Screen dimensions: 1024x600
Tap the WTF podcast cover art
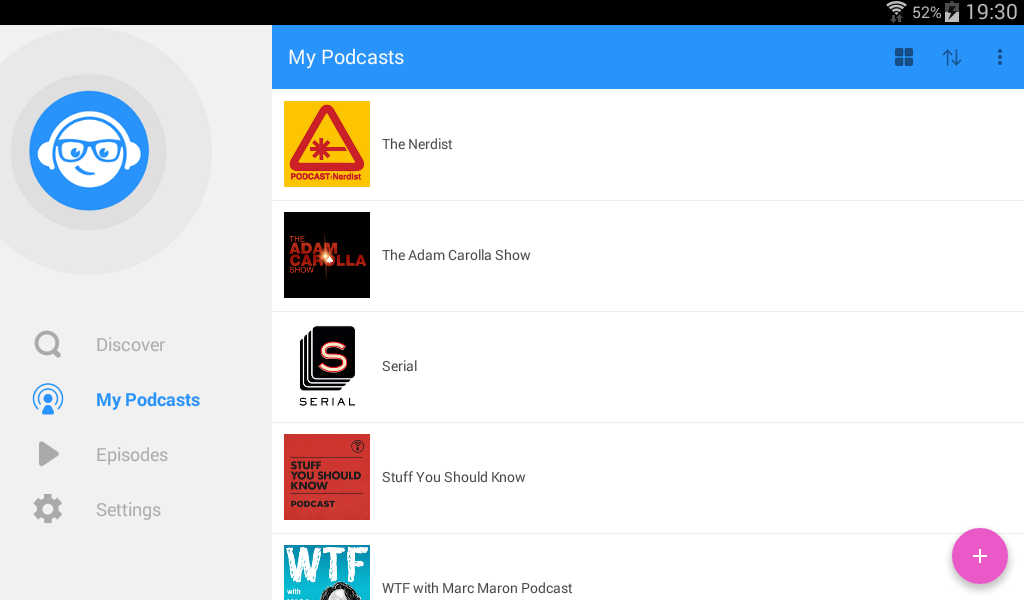pyautogui.click(x=327, y=573)
